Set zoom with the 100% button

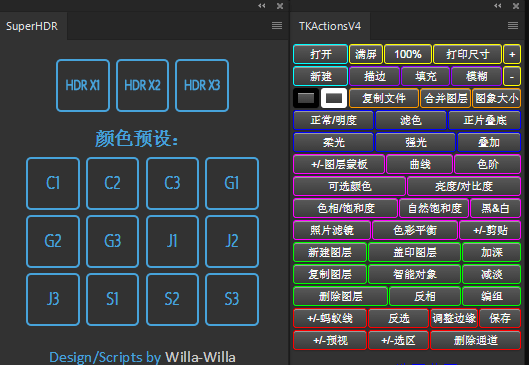(408, 54)
